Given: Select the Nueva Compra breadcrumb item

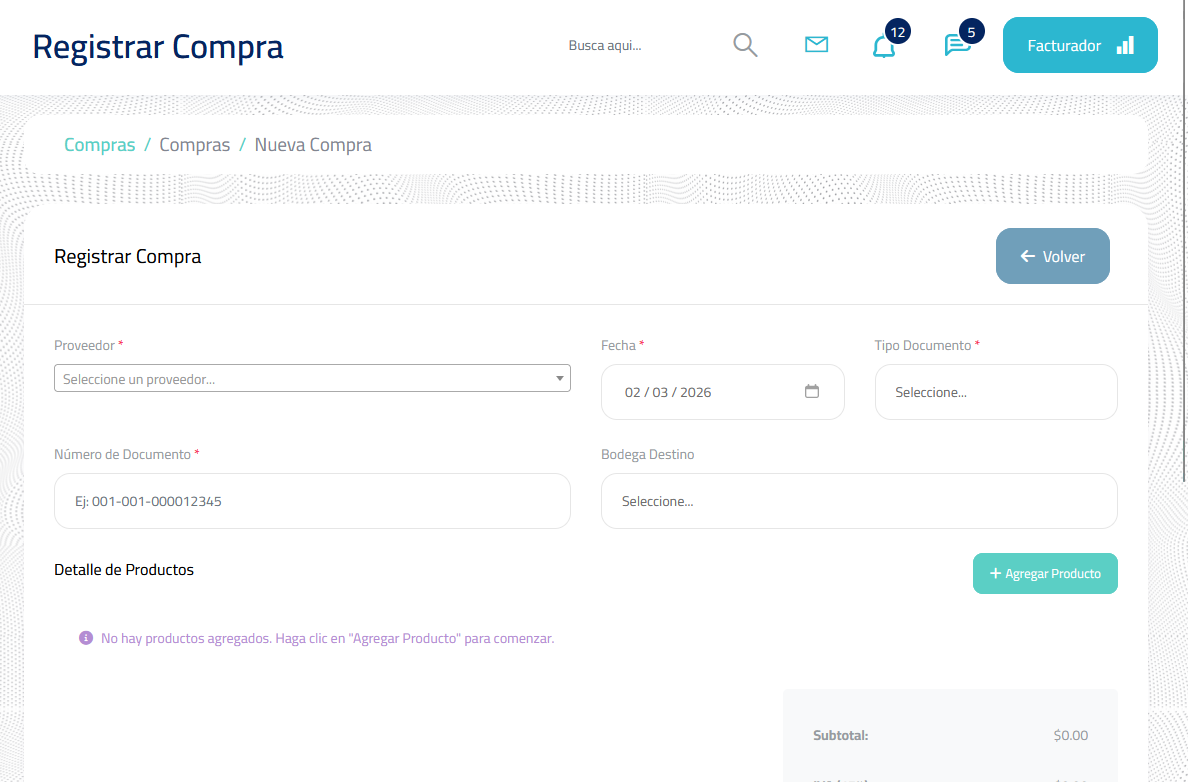Looking at the screenshot, I should coord(313,145).
